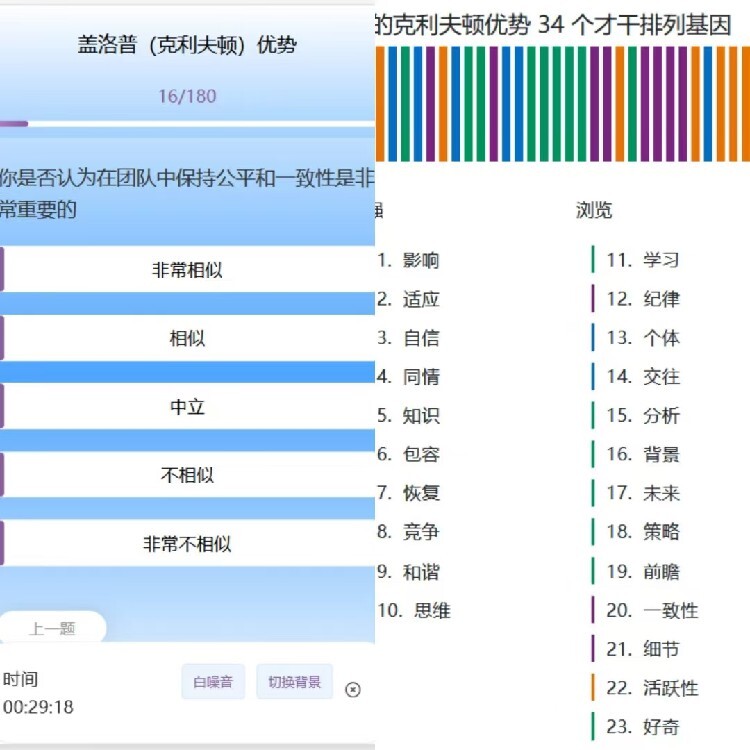Choose the 中立 answer option
Image resolution: width=750 pixels, height=750 pixels.
(187, 406)
